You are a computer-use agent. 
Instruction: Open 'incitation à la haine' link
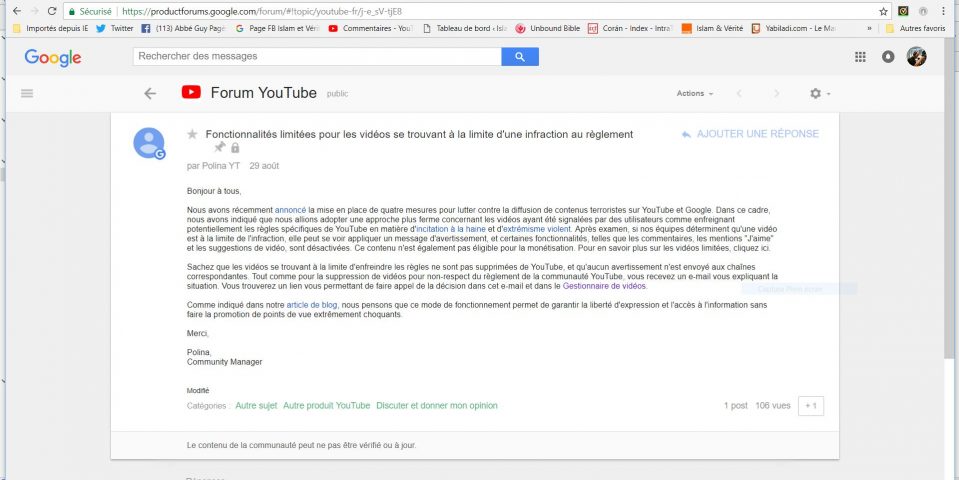click(x=451, y=229)
